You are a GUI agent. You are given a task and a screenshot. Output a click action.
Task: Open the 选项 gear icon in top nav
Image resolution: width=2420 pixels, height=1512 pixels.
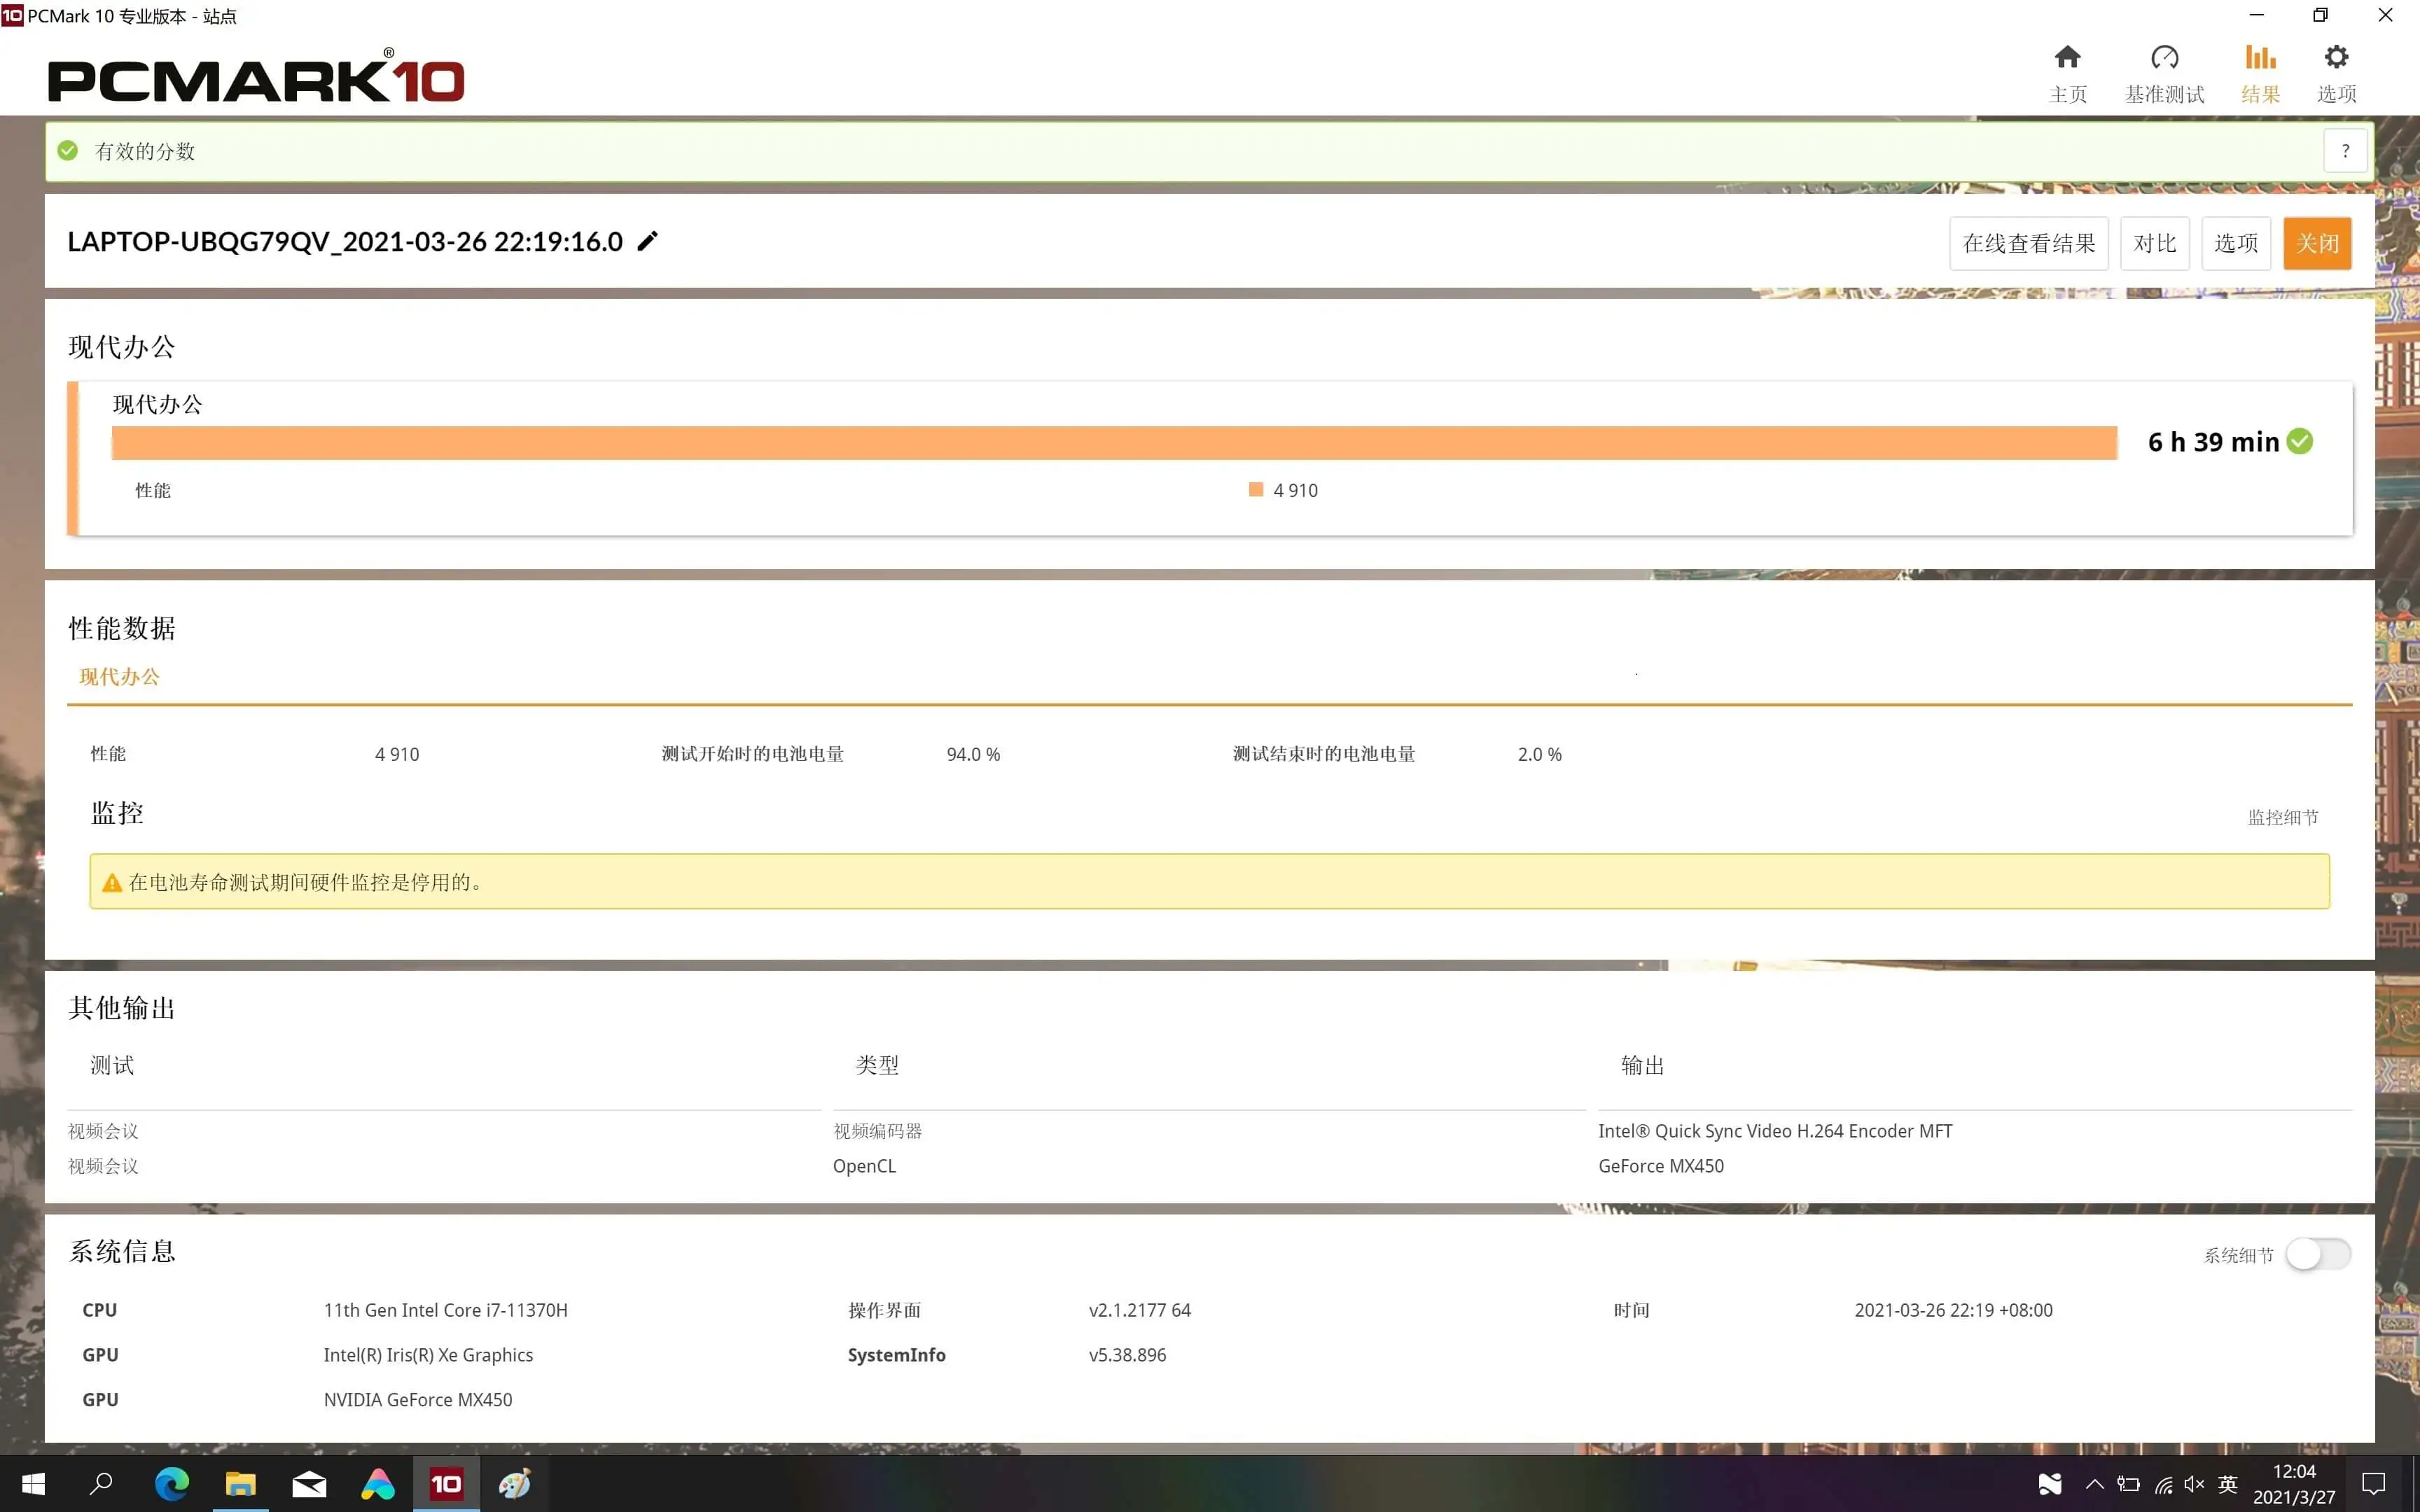click(x=2336, y=57)
